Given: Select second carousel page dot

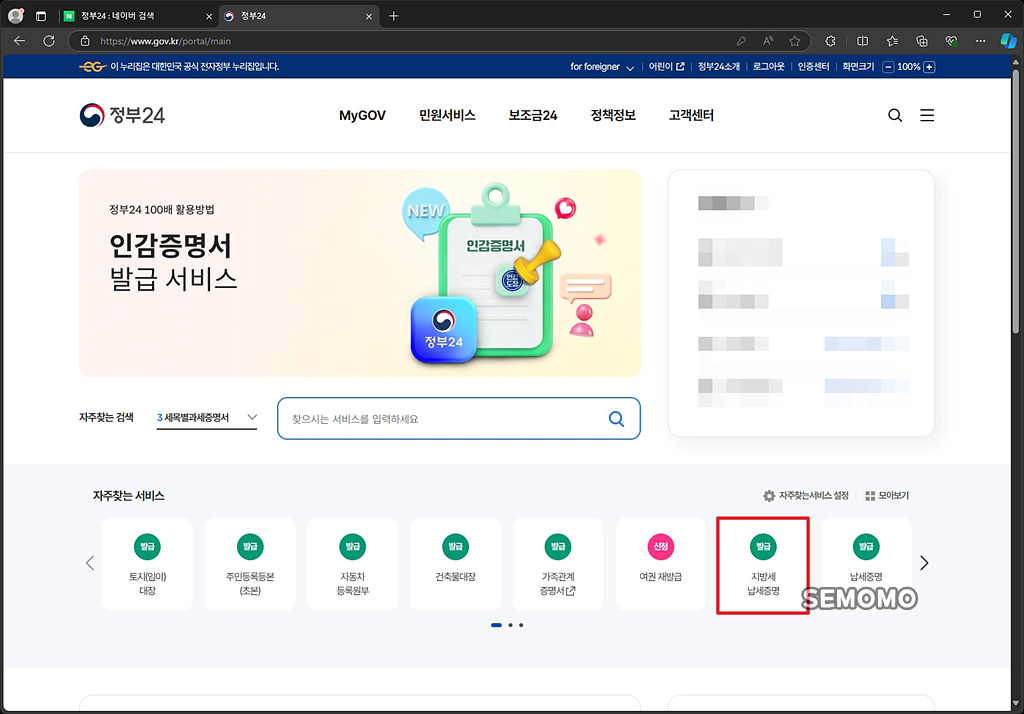Looking at the screenshot, I should click(510, 625).
